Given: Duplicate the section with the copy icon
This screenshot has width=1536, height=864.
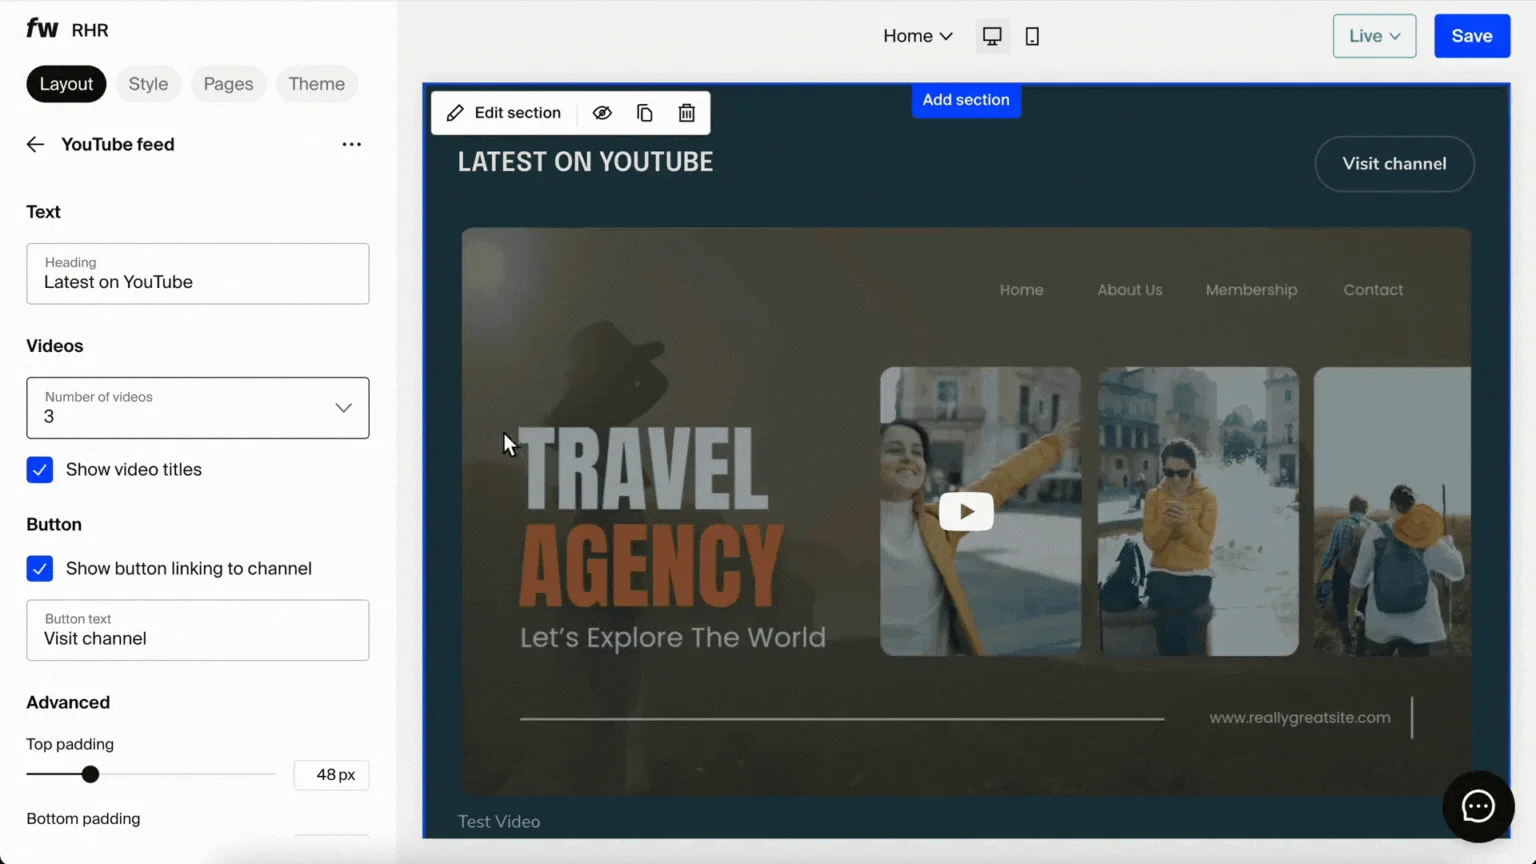Looking at the screenshot, I should pos(645,113).
